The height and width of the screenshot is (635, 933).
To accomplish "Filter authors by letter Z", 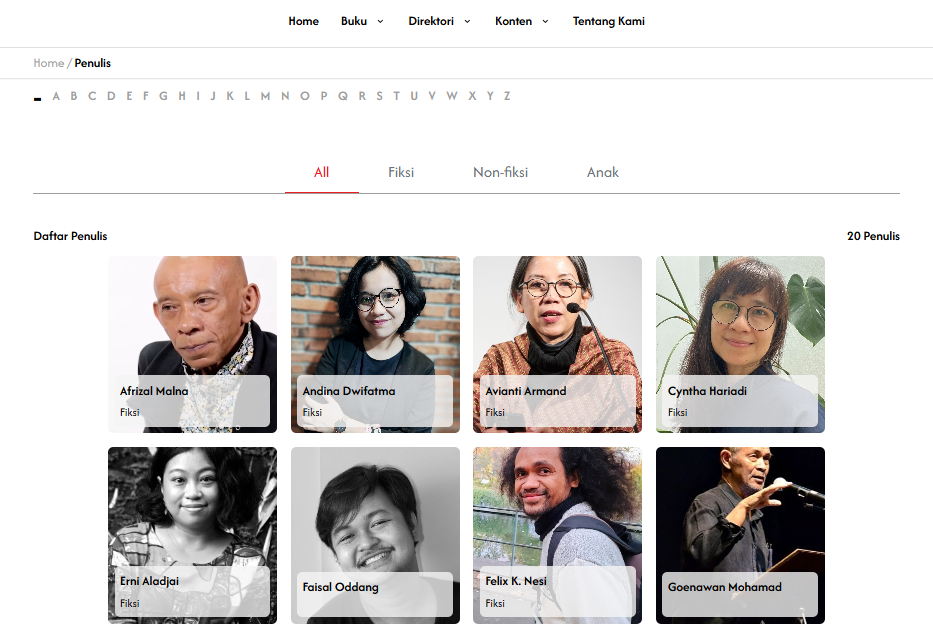I will [x=507, y=96].
